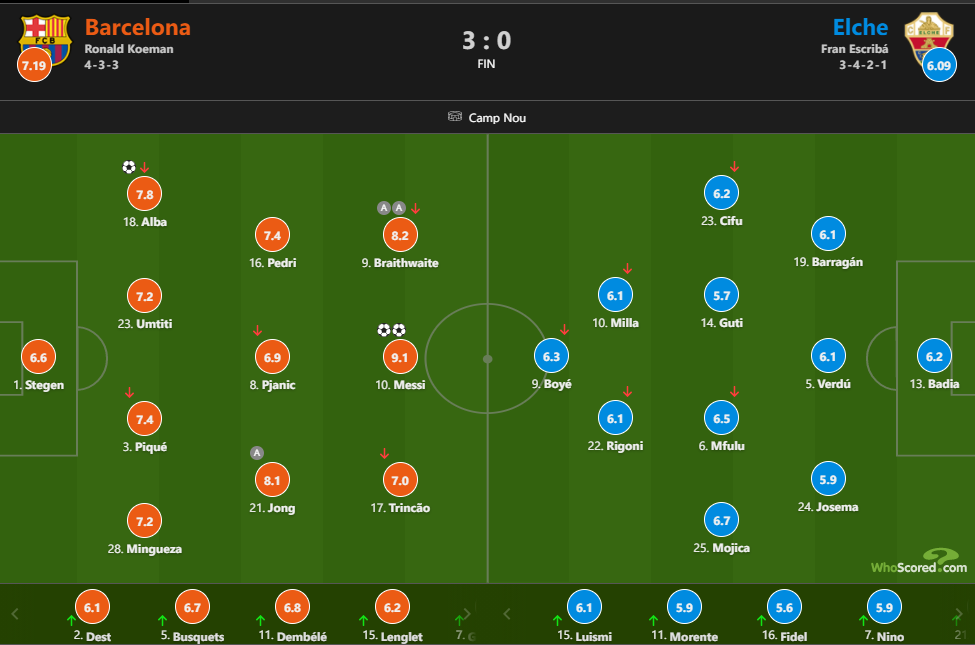Click substitute Dembélé's 6.8 rating

pos(292,607)
